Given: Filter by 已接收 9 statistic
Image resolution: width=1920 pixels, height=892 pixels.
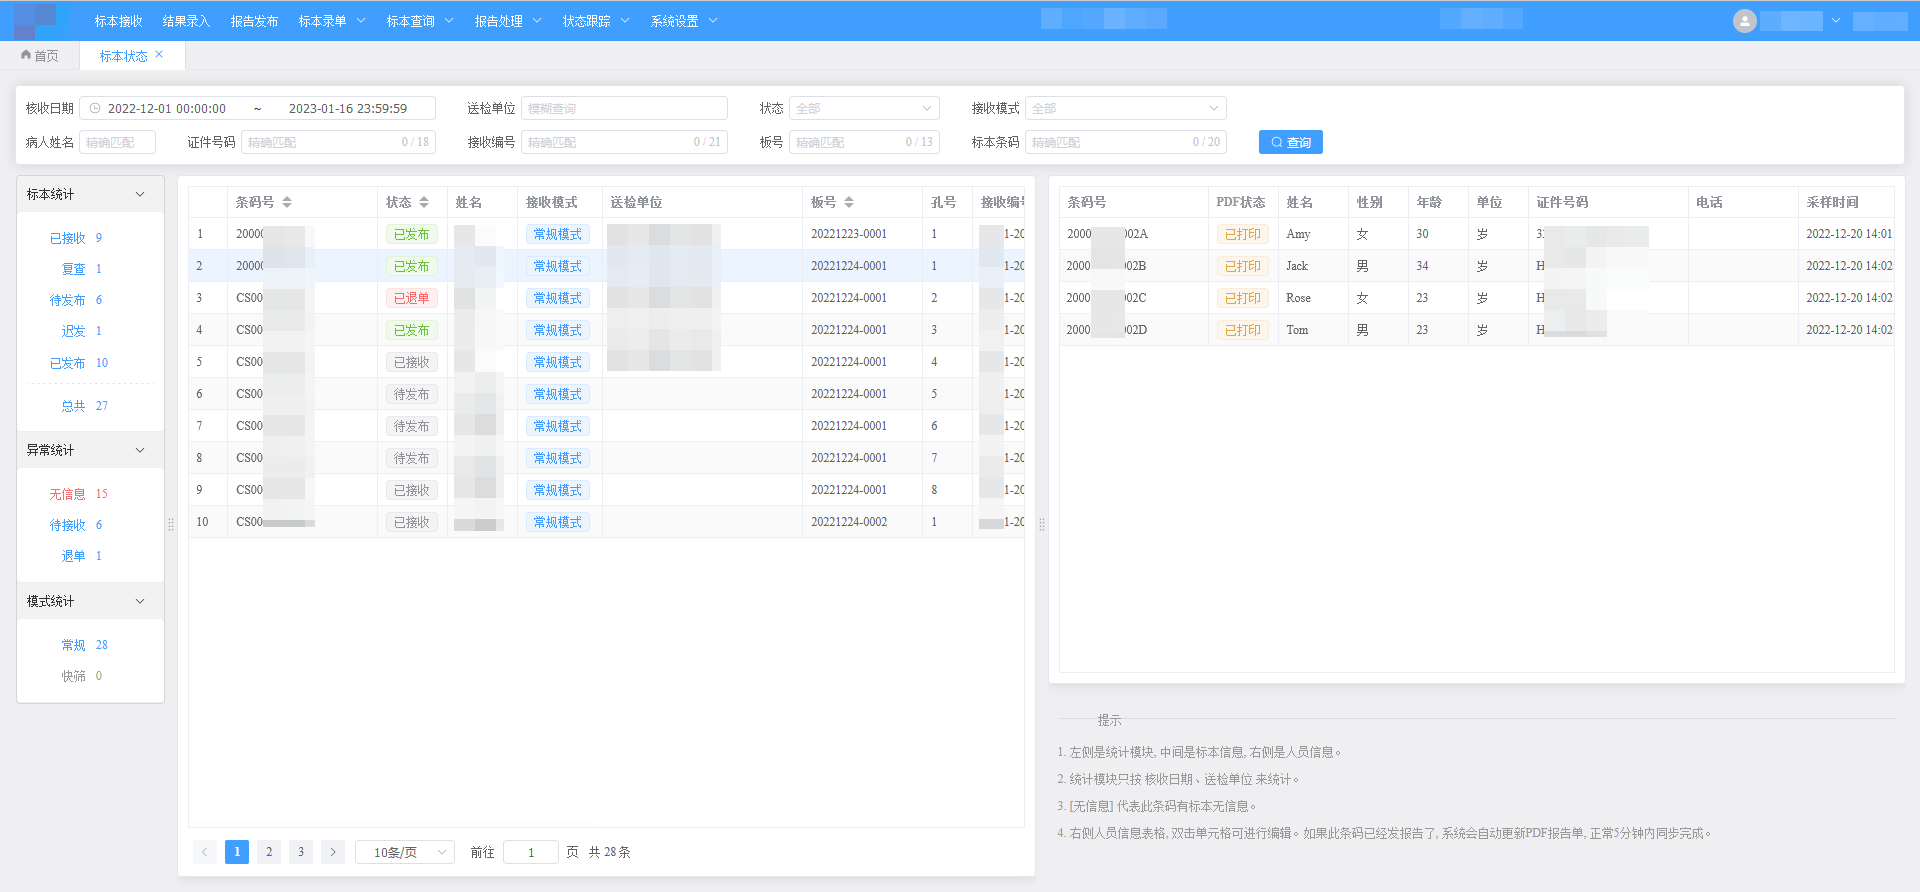Looking at the screenshot, I should [76, 238].
